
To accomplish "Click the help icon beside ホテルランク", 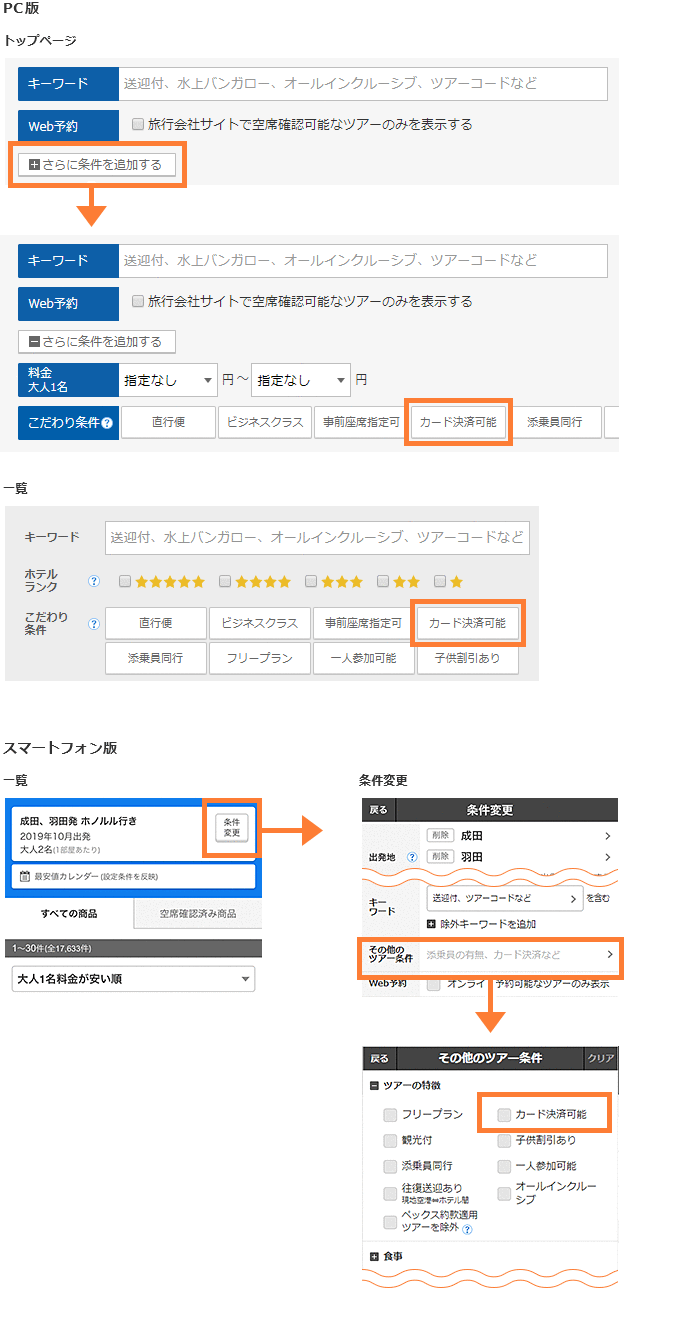I will pos(94,581).
